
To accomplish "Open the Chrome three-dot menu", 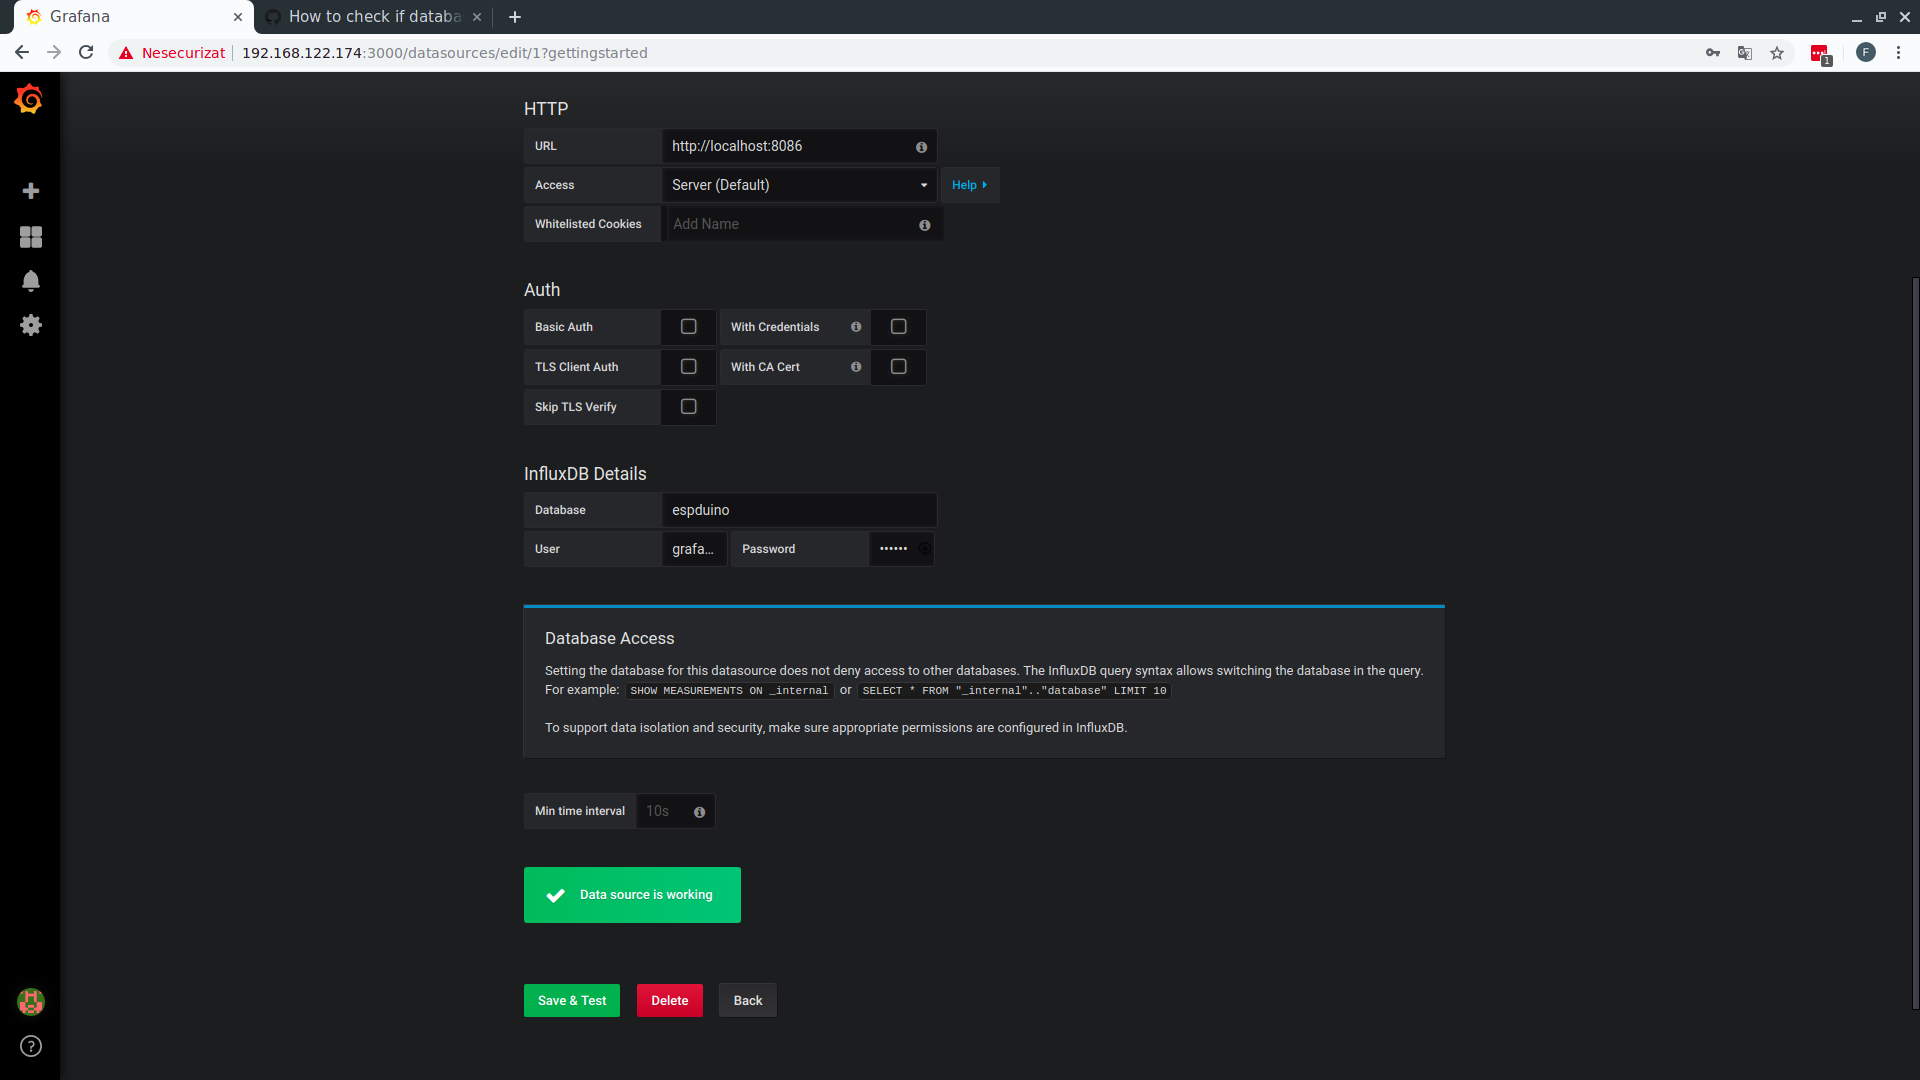I will click(1898, 53).
